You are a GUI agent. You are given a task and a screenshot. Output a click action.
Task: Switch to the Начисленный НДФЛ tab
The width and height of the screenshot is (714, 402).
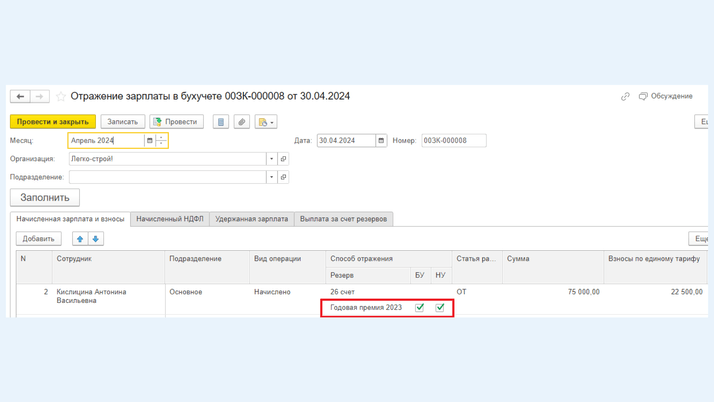169,219
